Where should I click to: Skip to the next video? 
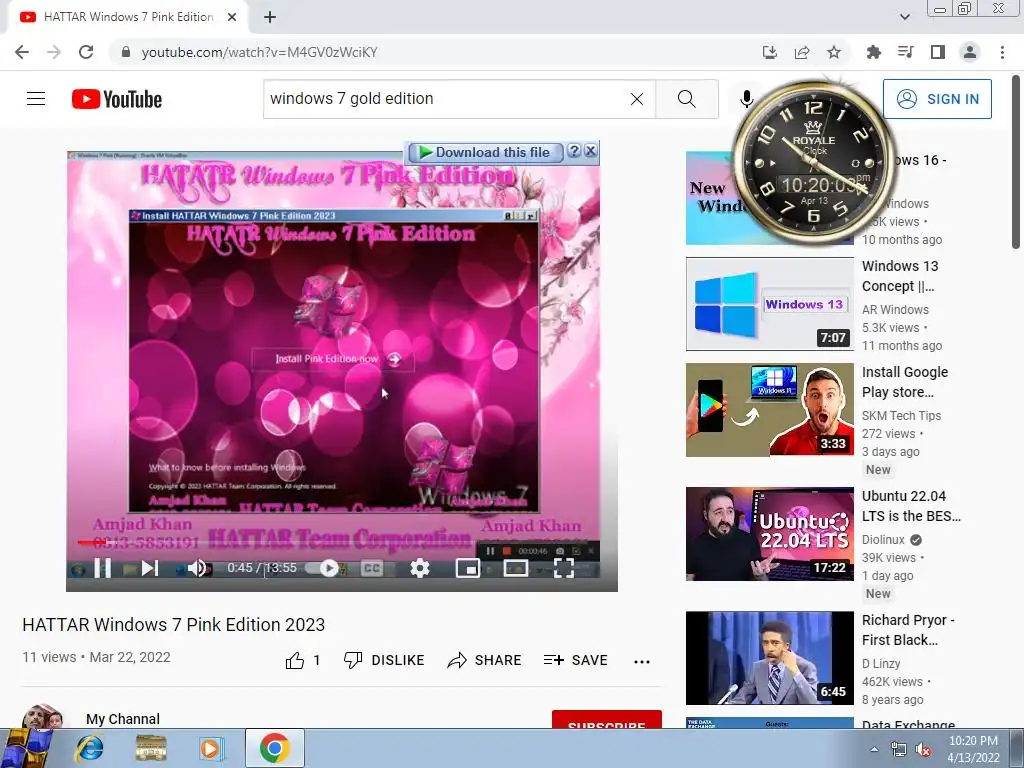[150, 568]
